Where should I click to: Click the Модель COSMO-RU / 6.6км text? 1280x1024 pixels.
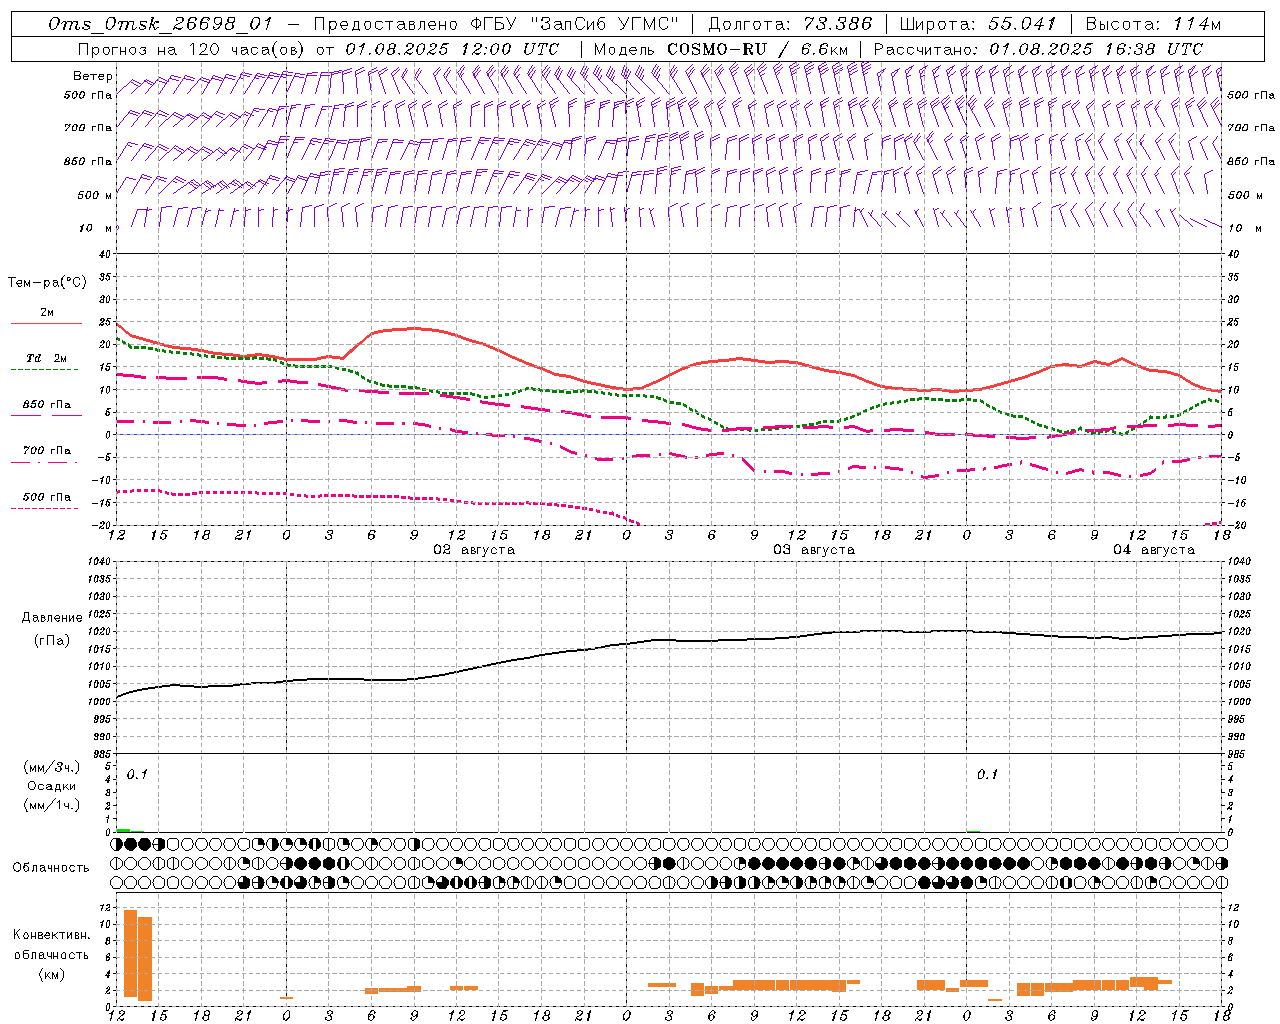point(721,49)
